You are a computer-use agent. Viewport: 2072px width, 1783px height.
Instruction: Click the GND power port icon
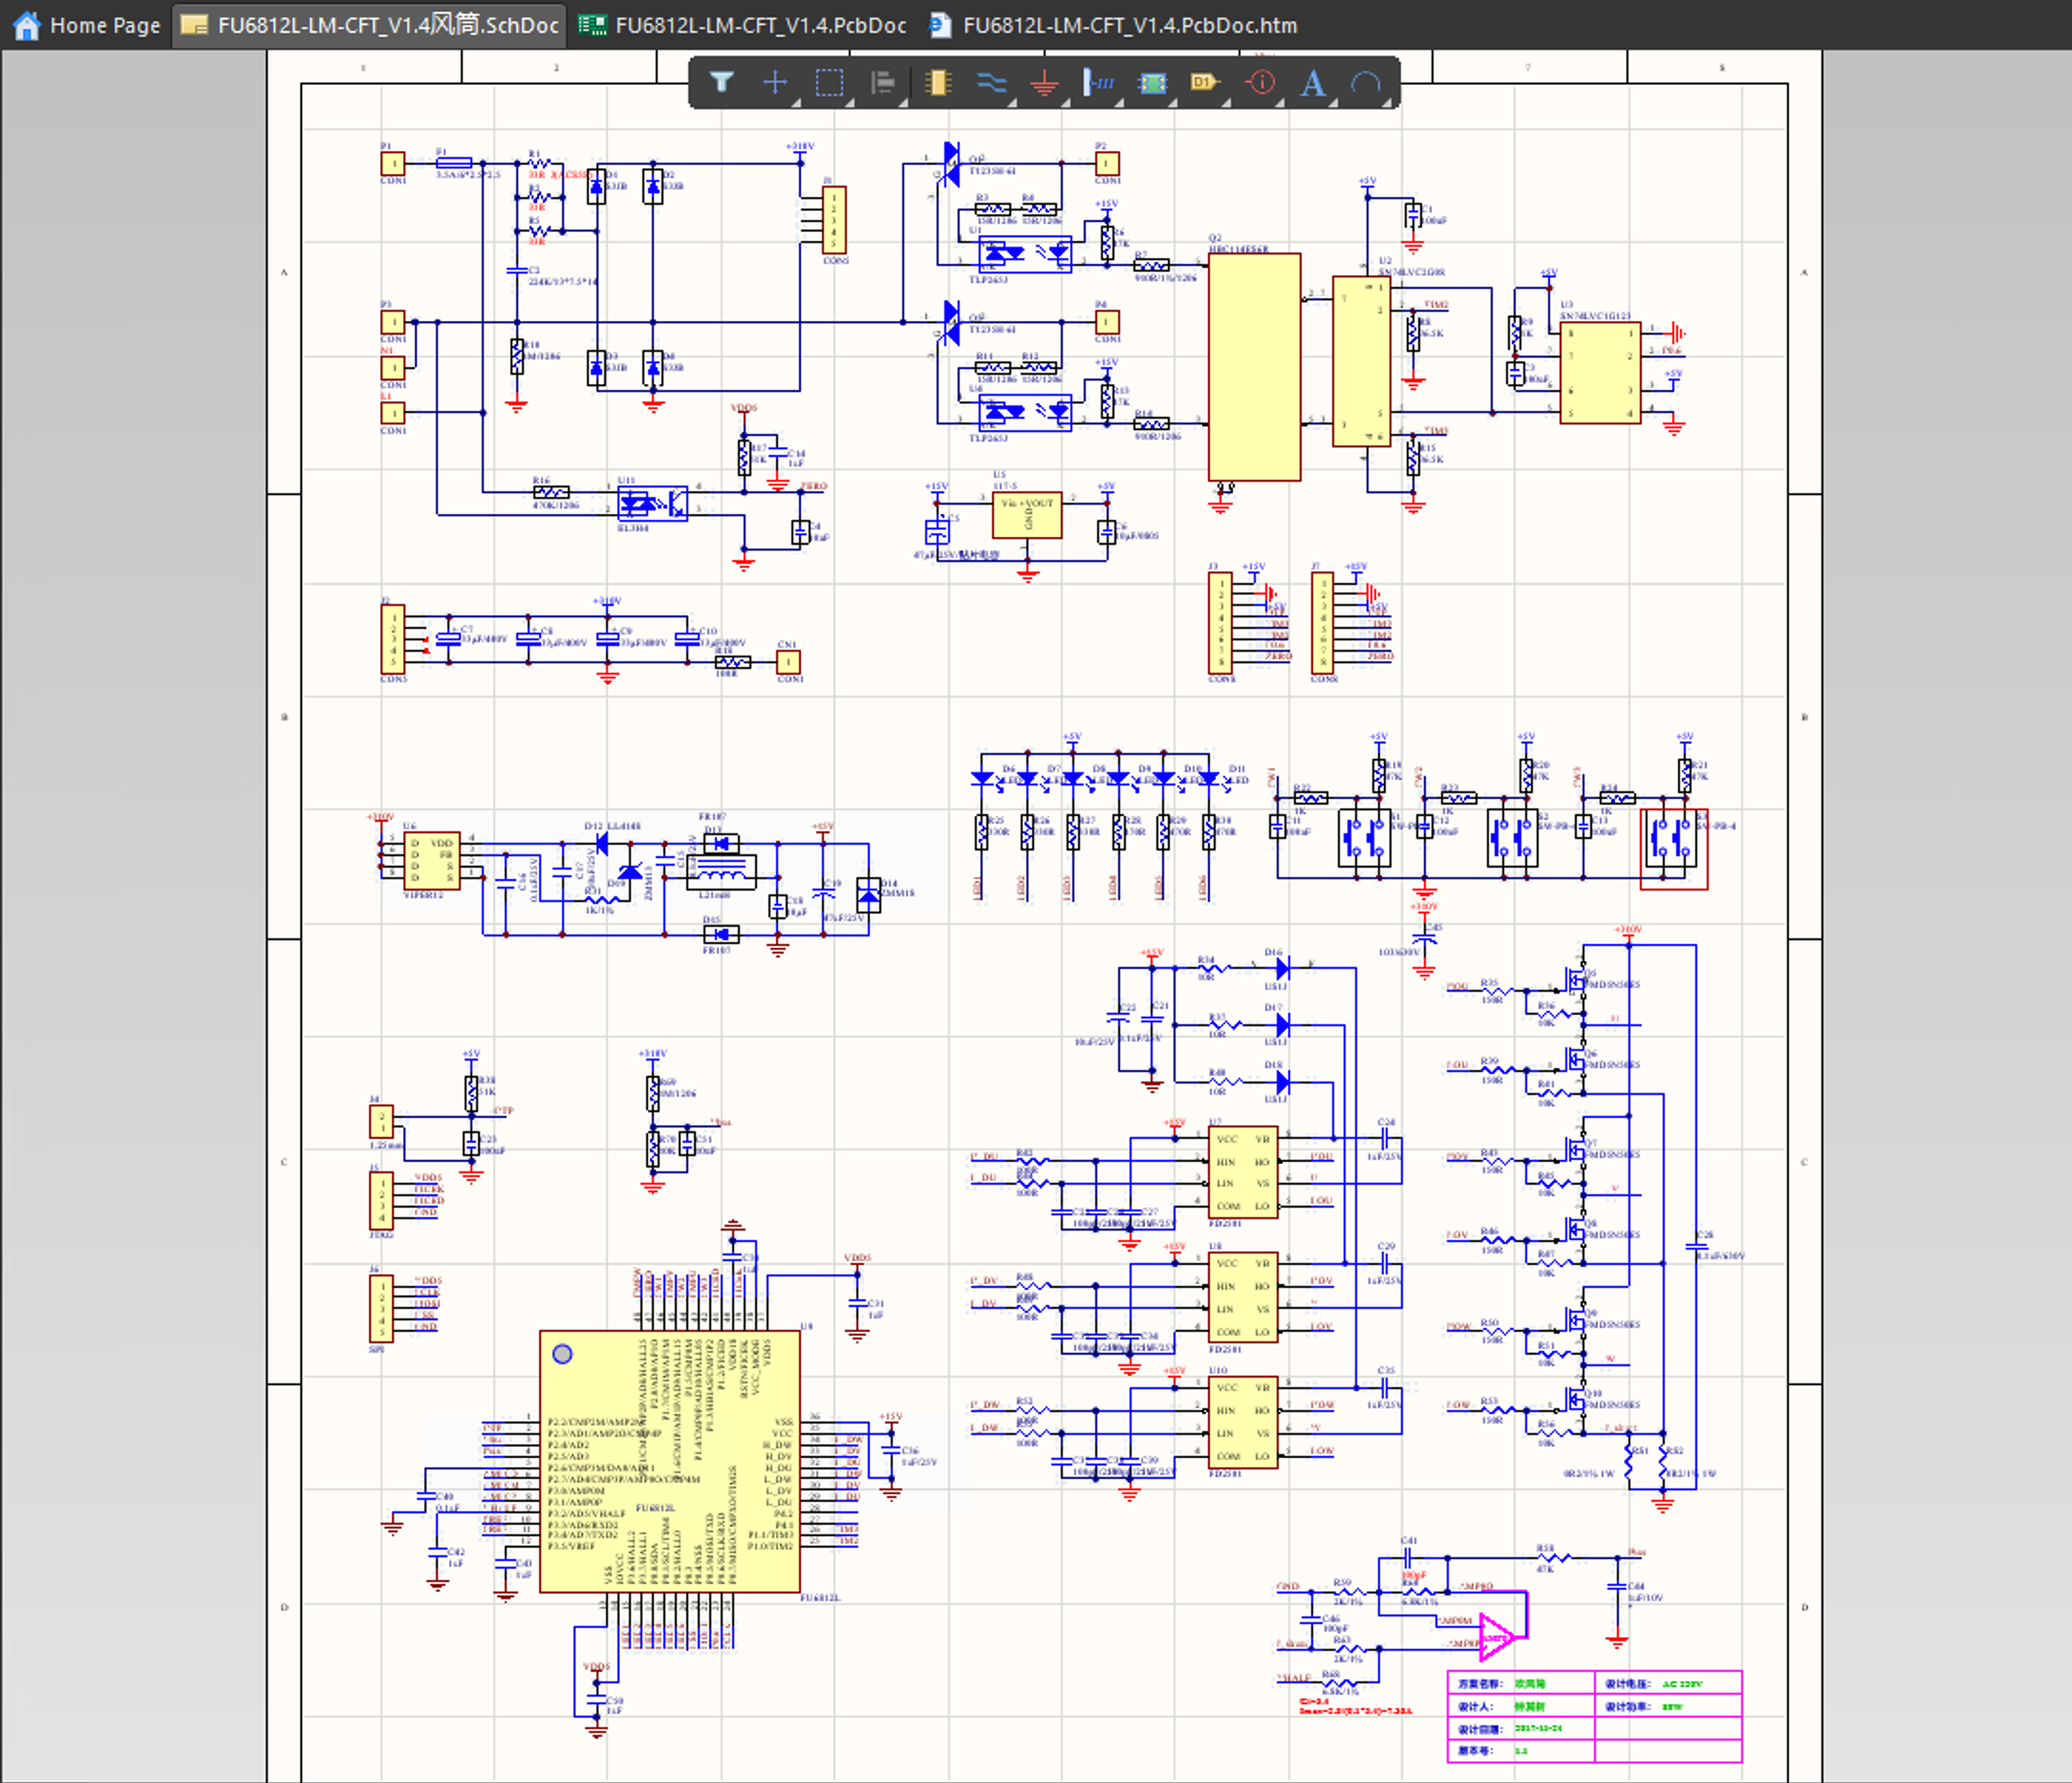[1044, 82]
